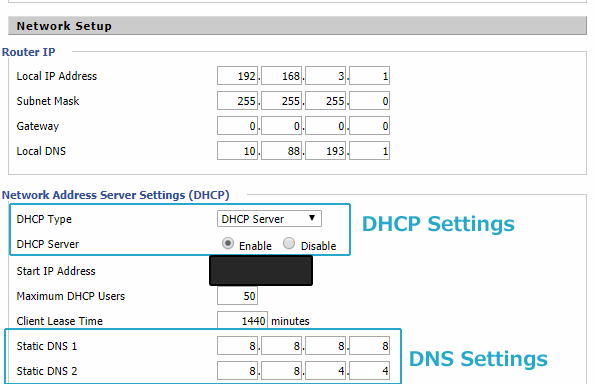Click Local IP Address first octet field 192
The height and width of the screenshot is (384, 594).
click(238, 76)
